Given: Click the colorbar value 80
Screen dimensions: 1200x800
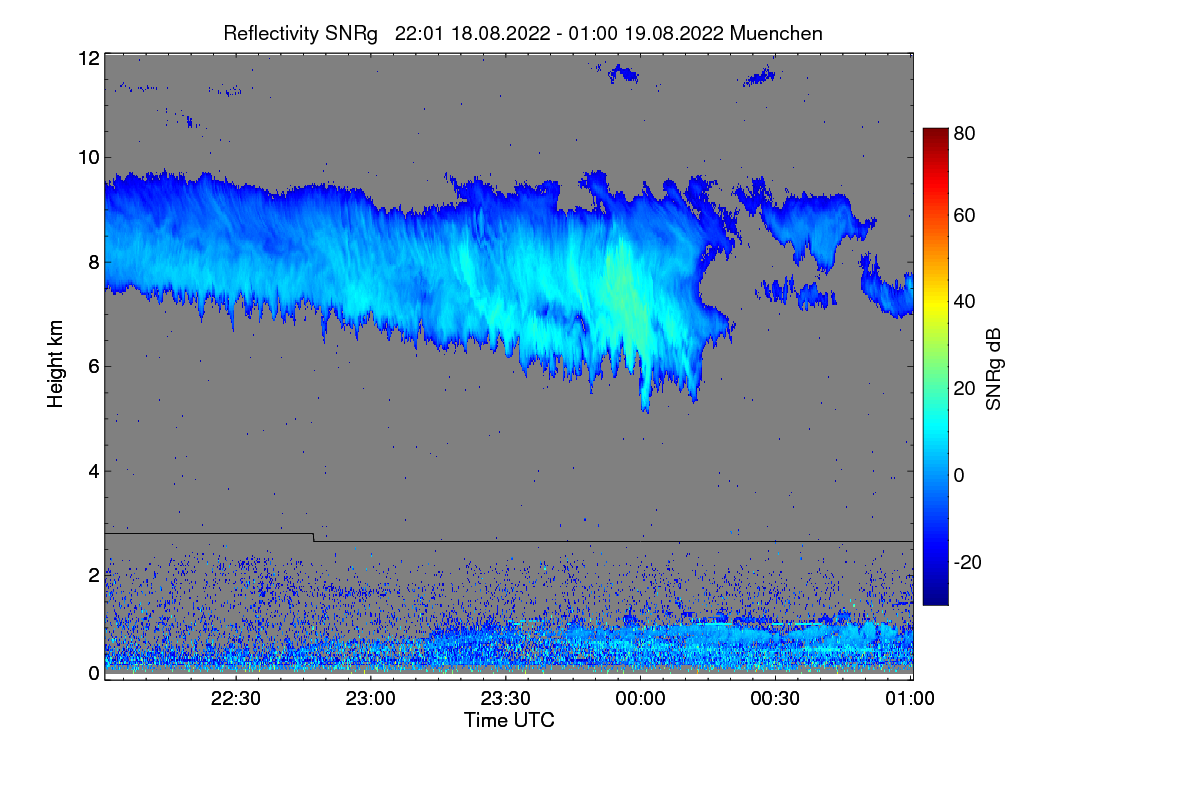Looking at the screenshot, I should point(964,132).
